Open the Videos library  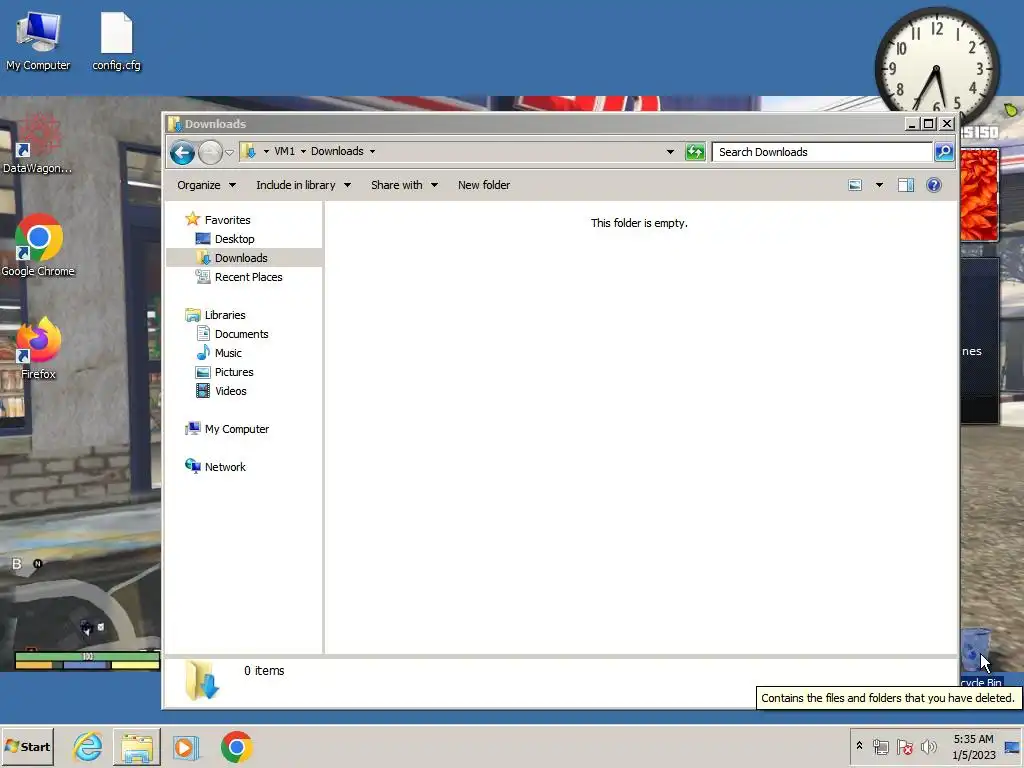231,391
